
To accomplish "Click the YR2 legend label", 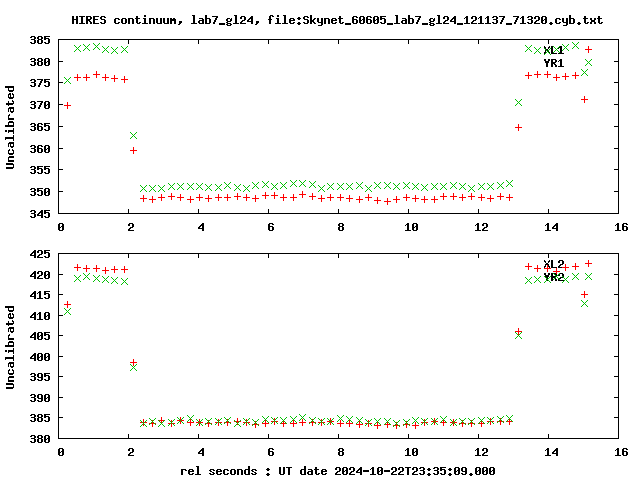I will (x=554, y=277).
